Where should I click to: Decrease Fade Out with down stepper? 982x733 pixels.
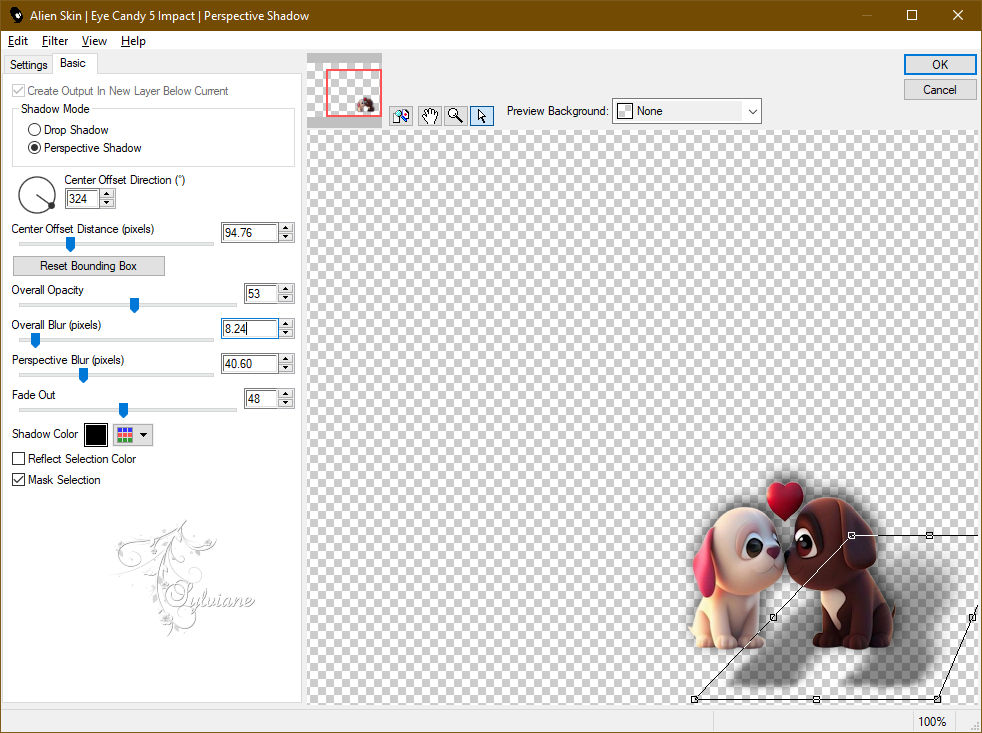point(286,403)
